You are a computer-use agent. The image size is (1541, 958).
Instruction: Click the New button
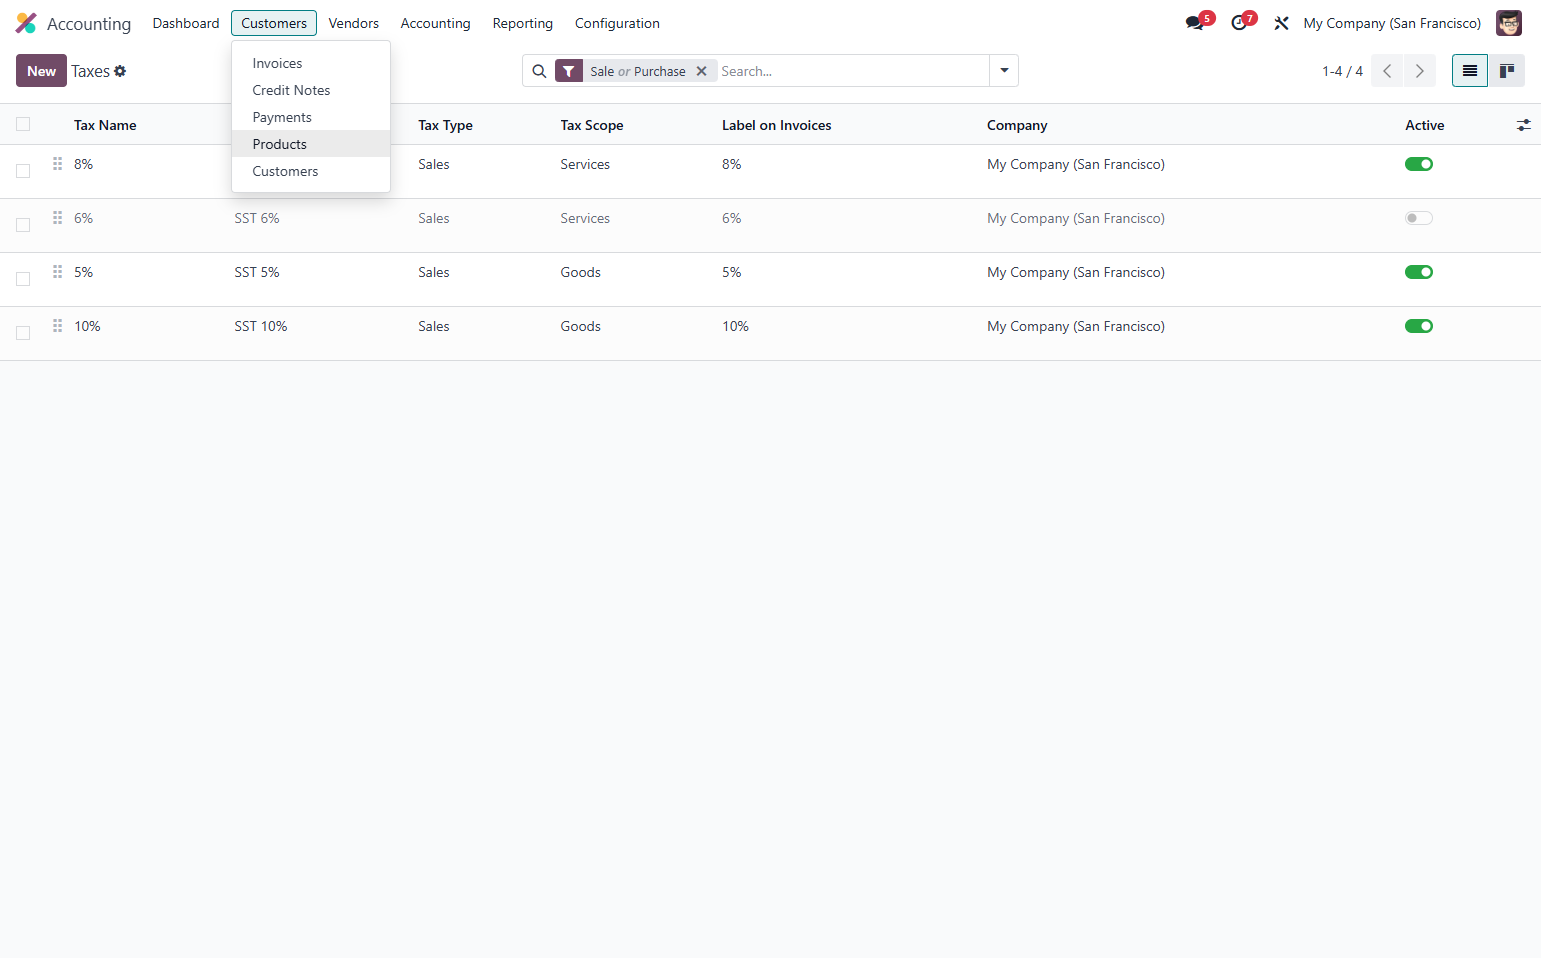tap(41, 71)
